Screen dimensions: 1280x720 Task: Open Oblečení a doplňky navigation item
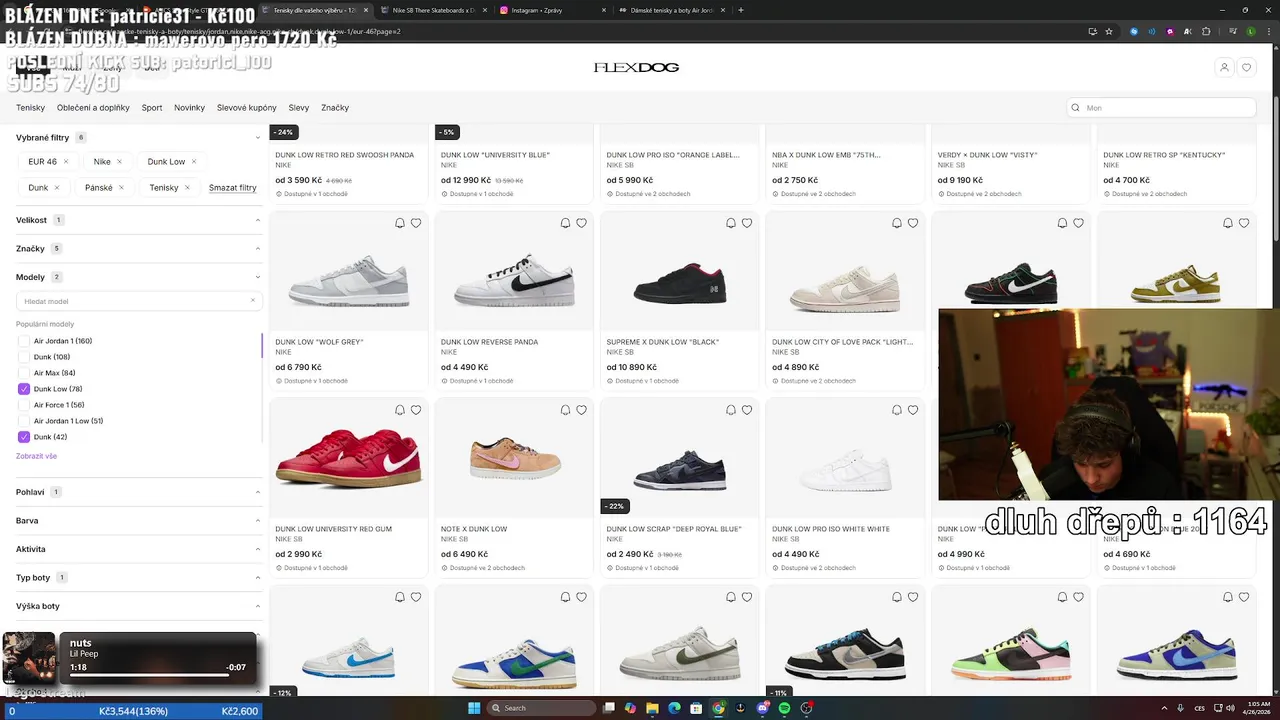click(x=93, y=108)
